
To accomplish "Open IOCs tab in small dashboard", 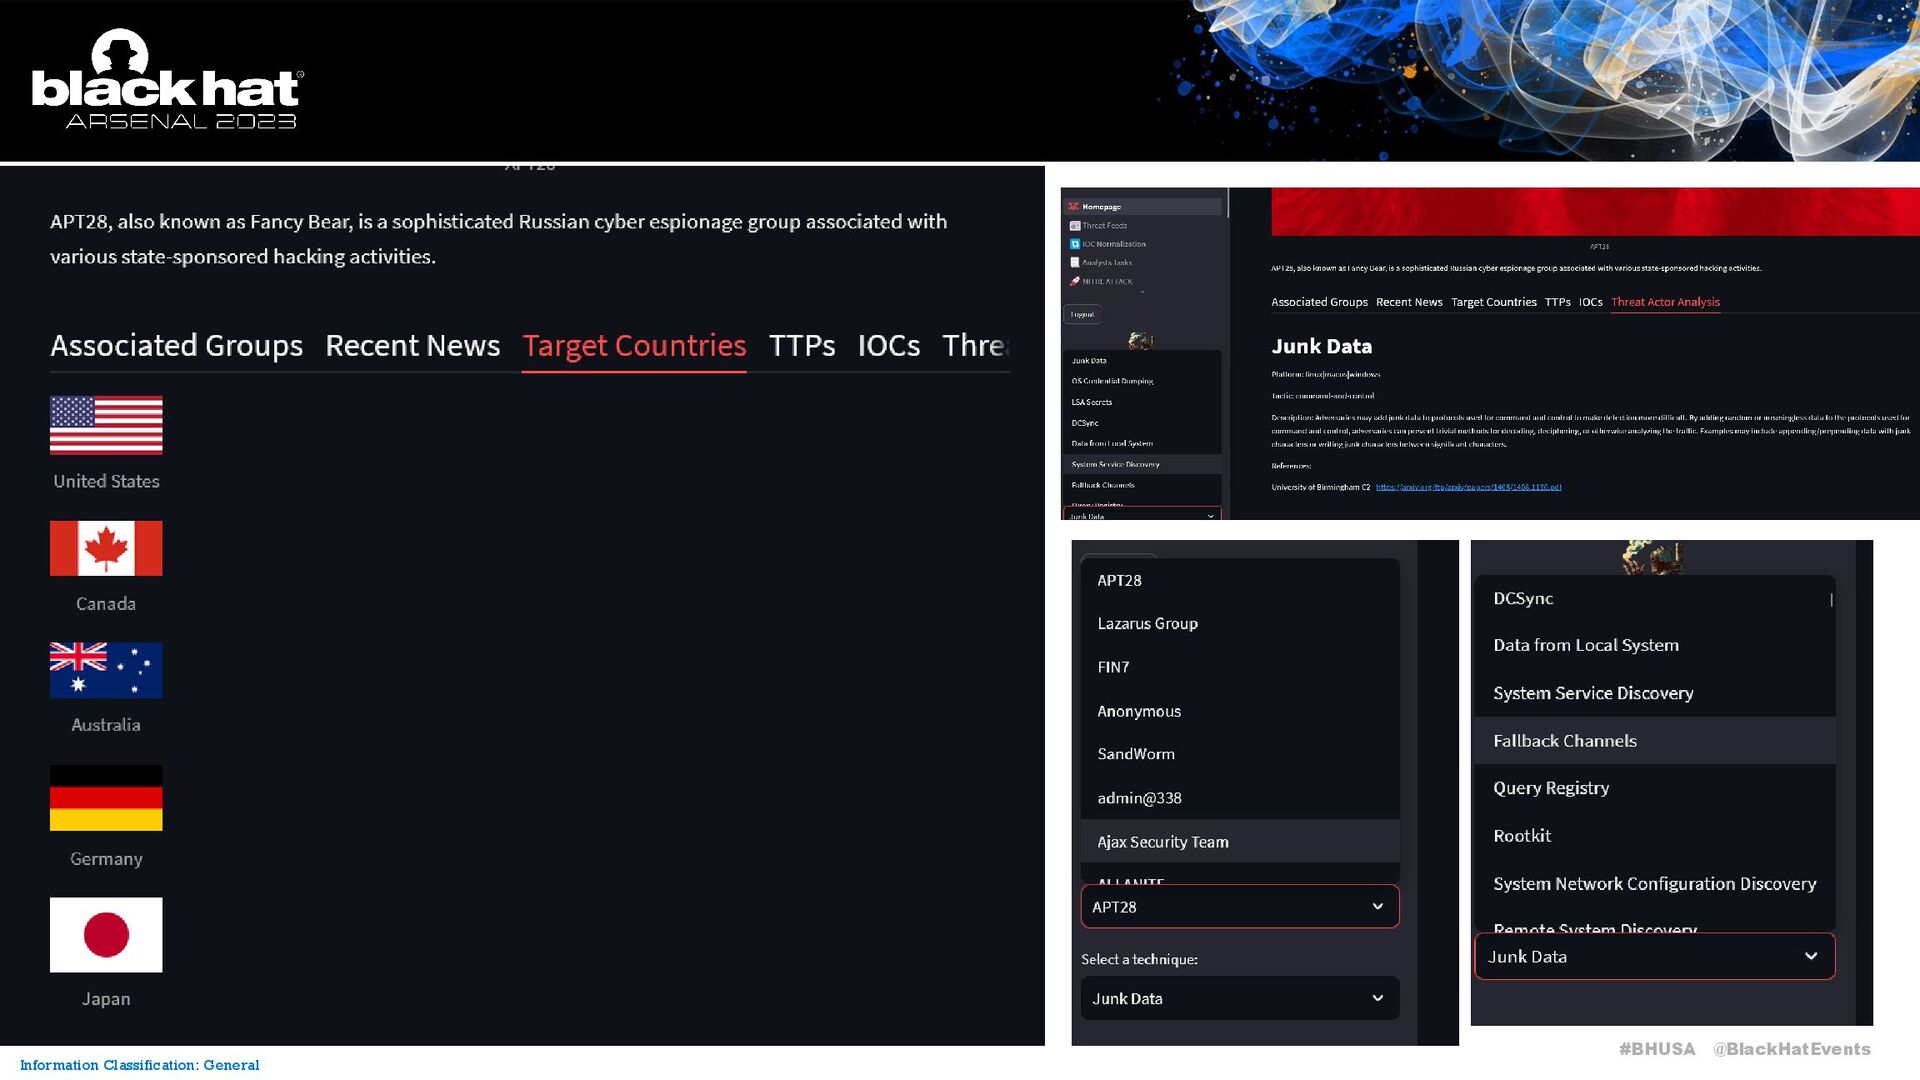I will tap(1590, 302).
